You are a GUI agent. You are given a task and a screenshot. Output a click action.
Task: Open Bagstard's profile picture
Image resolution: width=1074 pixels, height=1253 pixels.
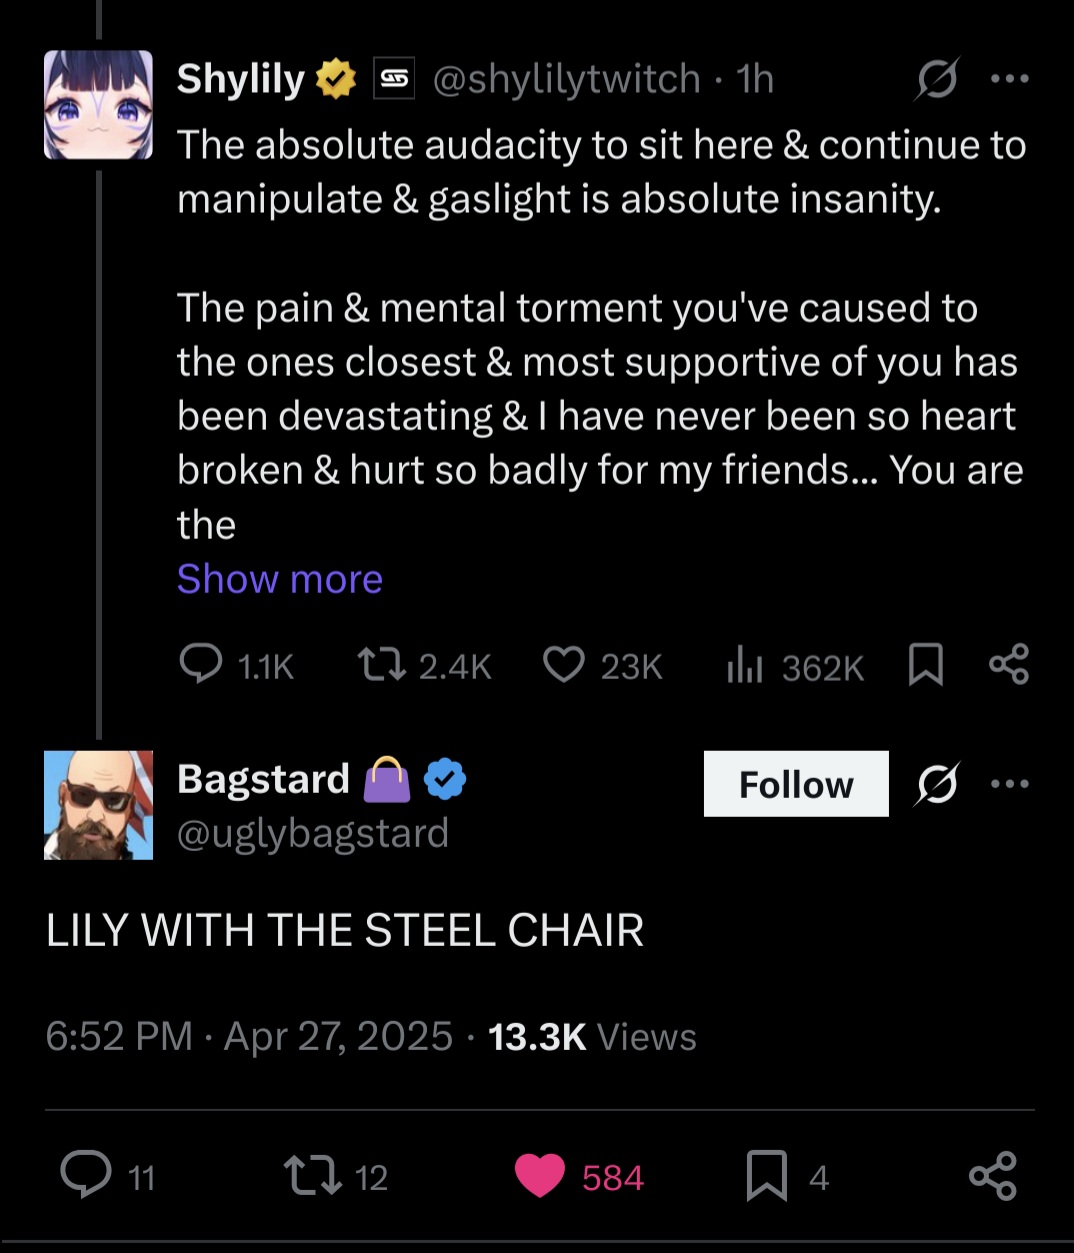click(x=98, y=805)
